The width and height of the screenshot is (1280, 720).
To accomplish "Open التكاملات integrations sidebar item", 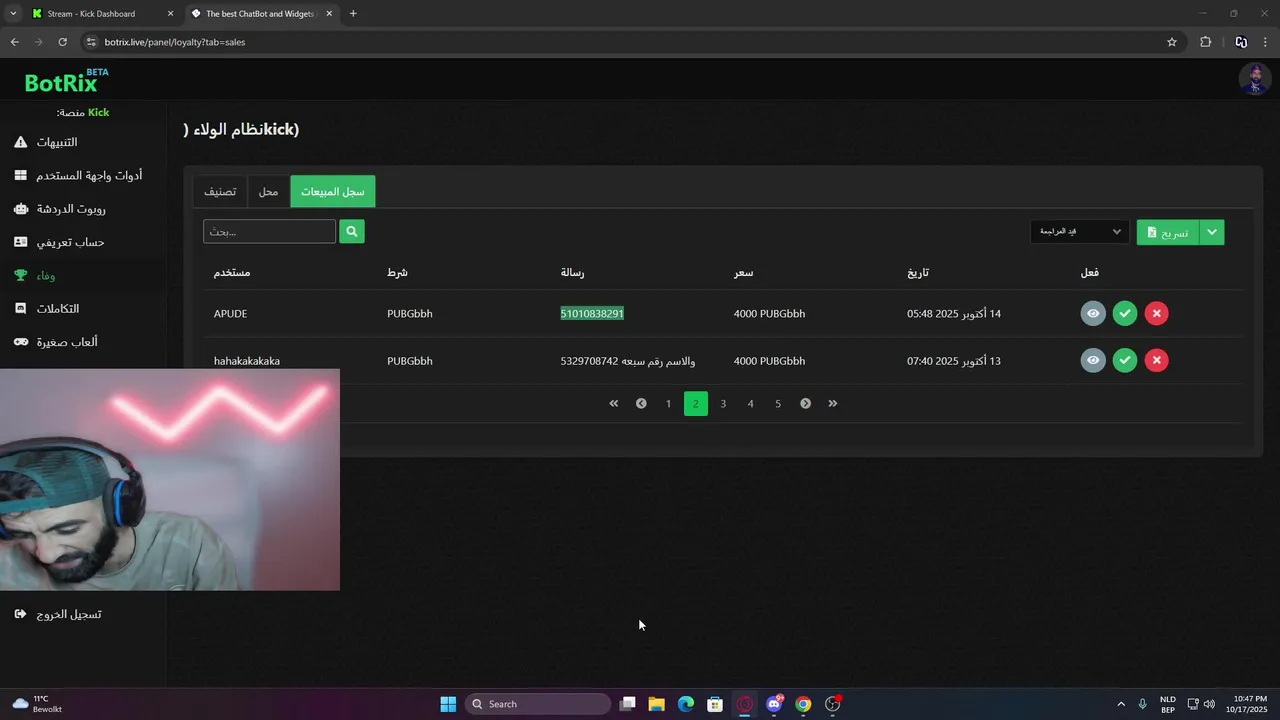I will click(x=47, y=309).
